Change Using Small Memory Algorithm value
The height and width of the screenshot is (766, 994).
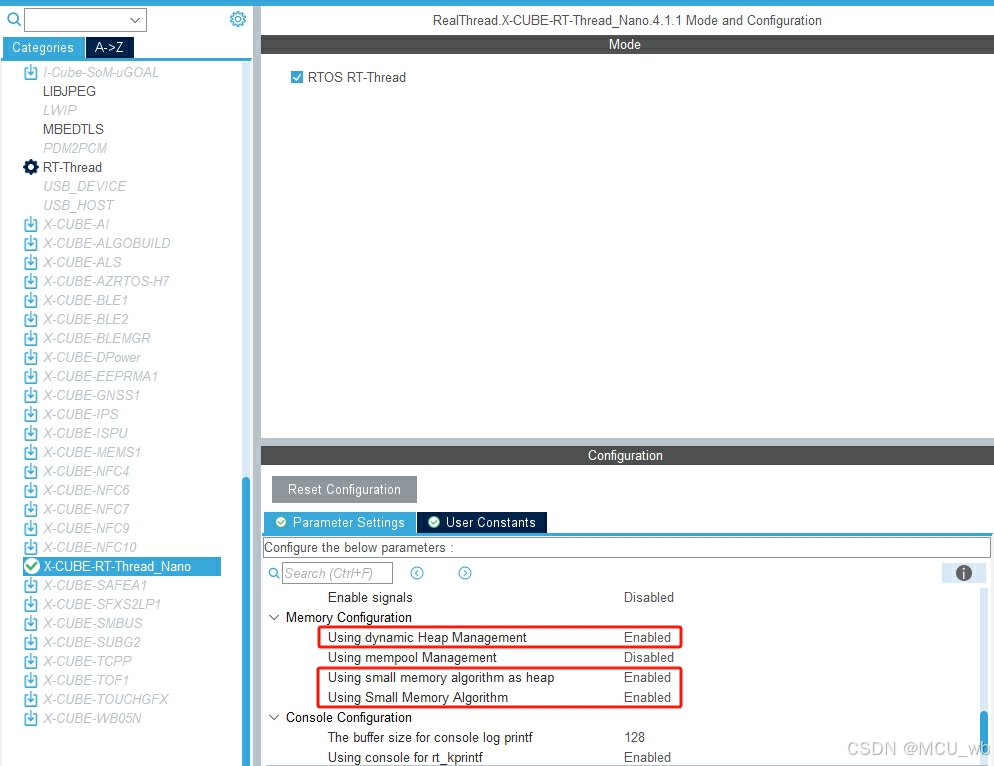tap(647, 698)
